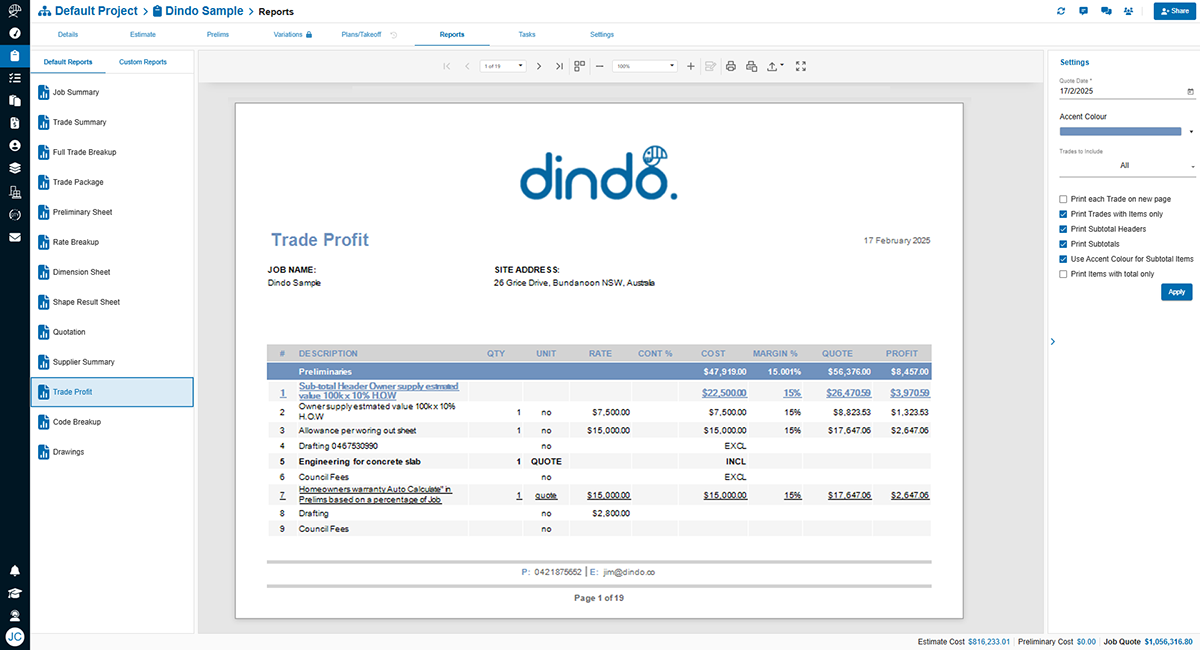Image resolution: width=1200 pixels, height=650 pixels.
Task: Switch to the Custom Reports tab
Action: tap(143, 62)
